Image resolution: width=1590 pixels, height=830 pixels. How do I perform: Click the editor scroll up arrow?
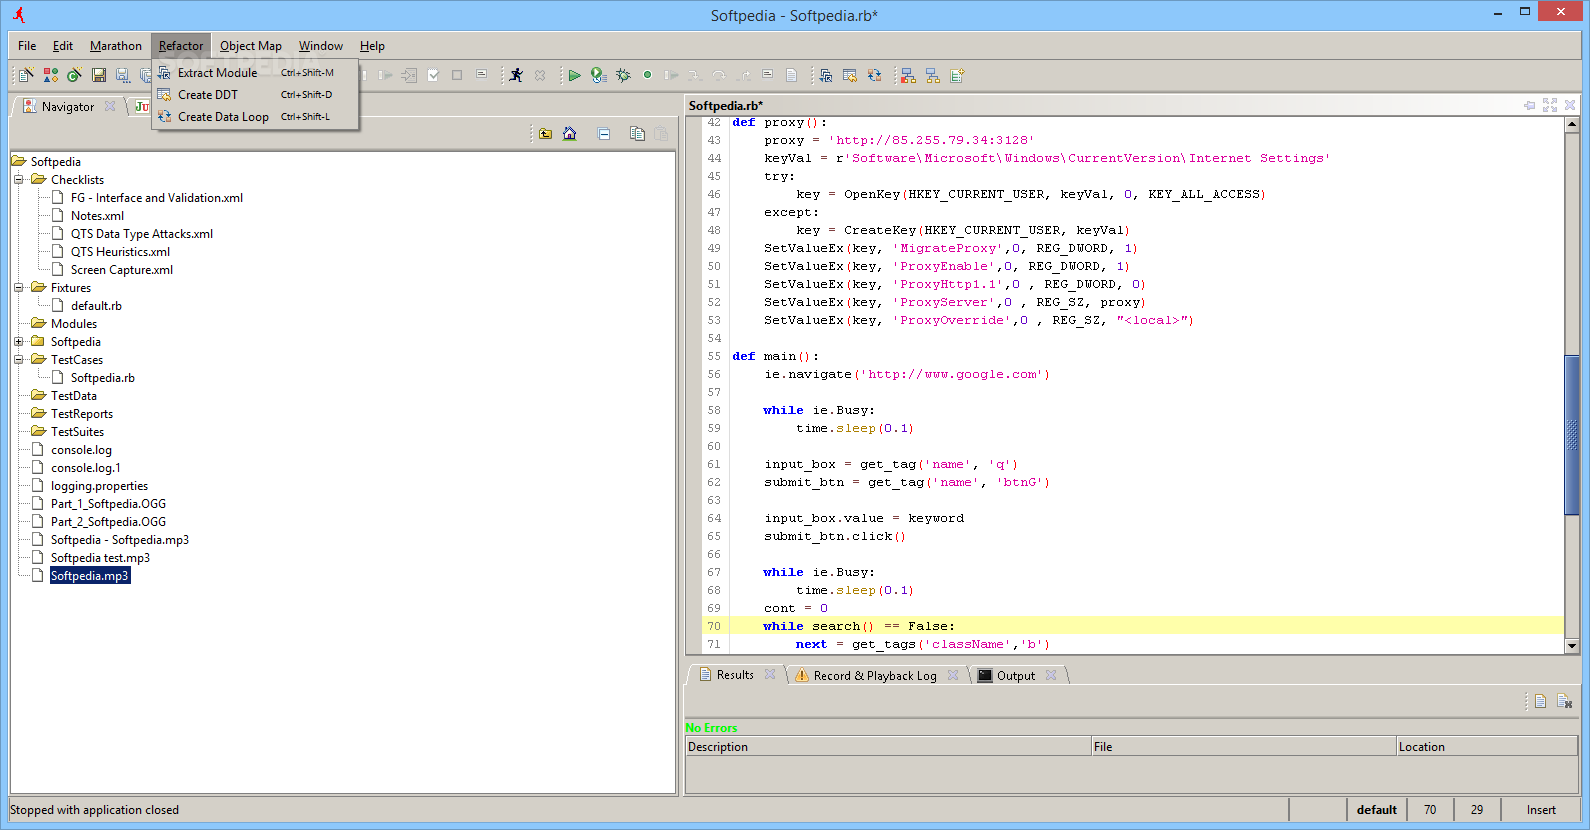(1572, 125)
